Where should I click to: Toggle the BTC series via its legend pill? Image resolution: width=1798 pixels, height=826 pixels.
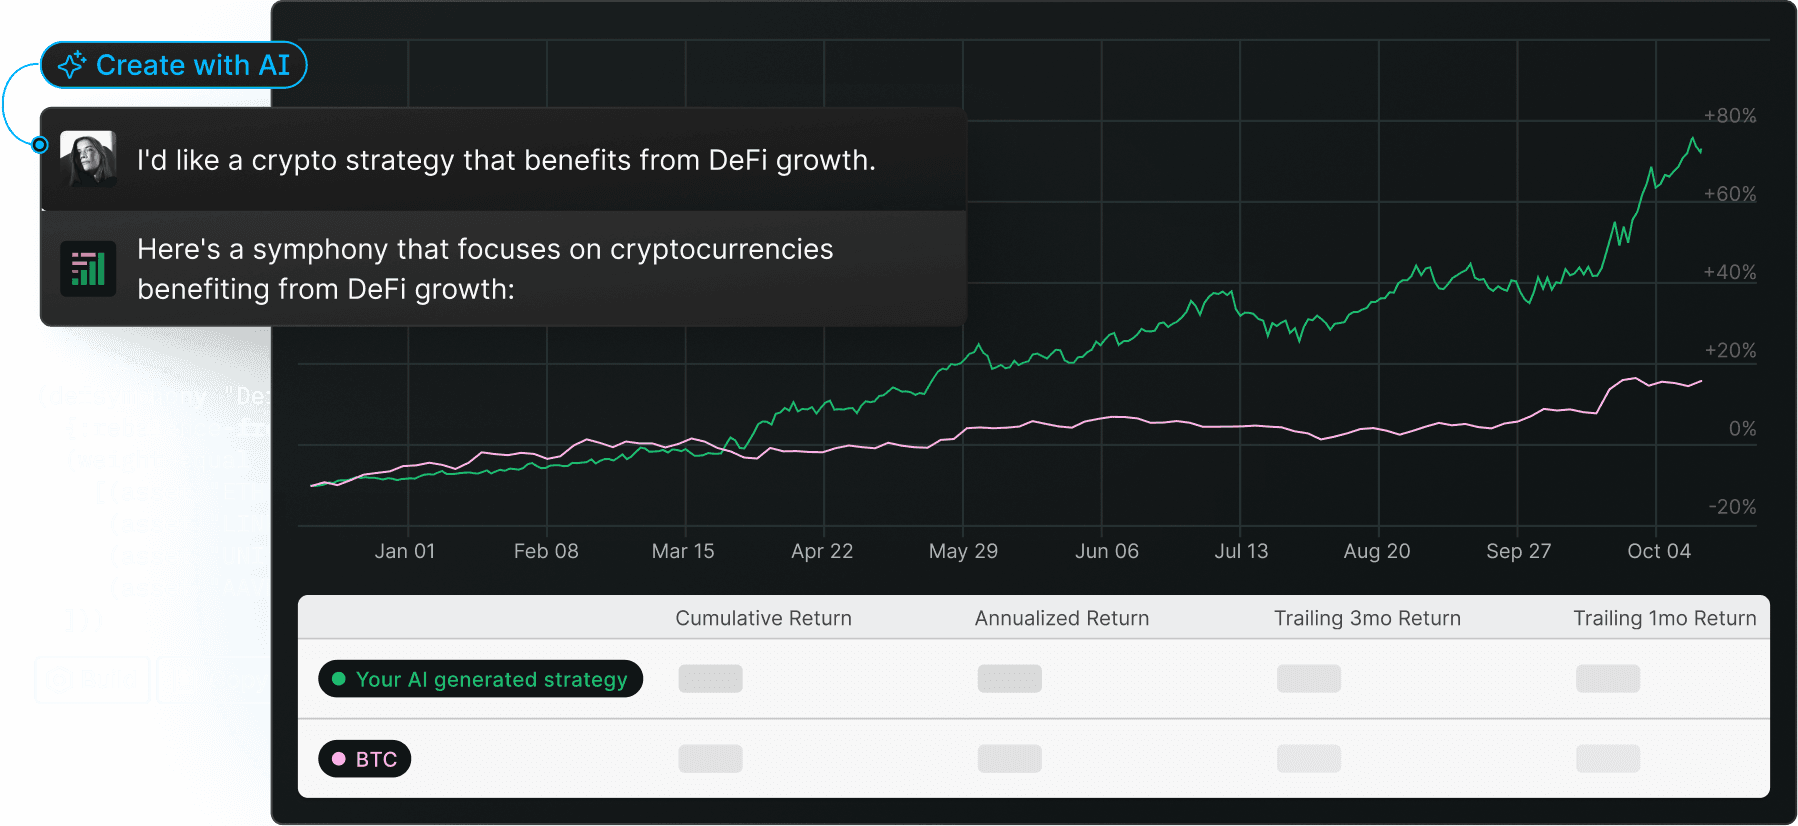point(364,759)
